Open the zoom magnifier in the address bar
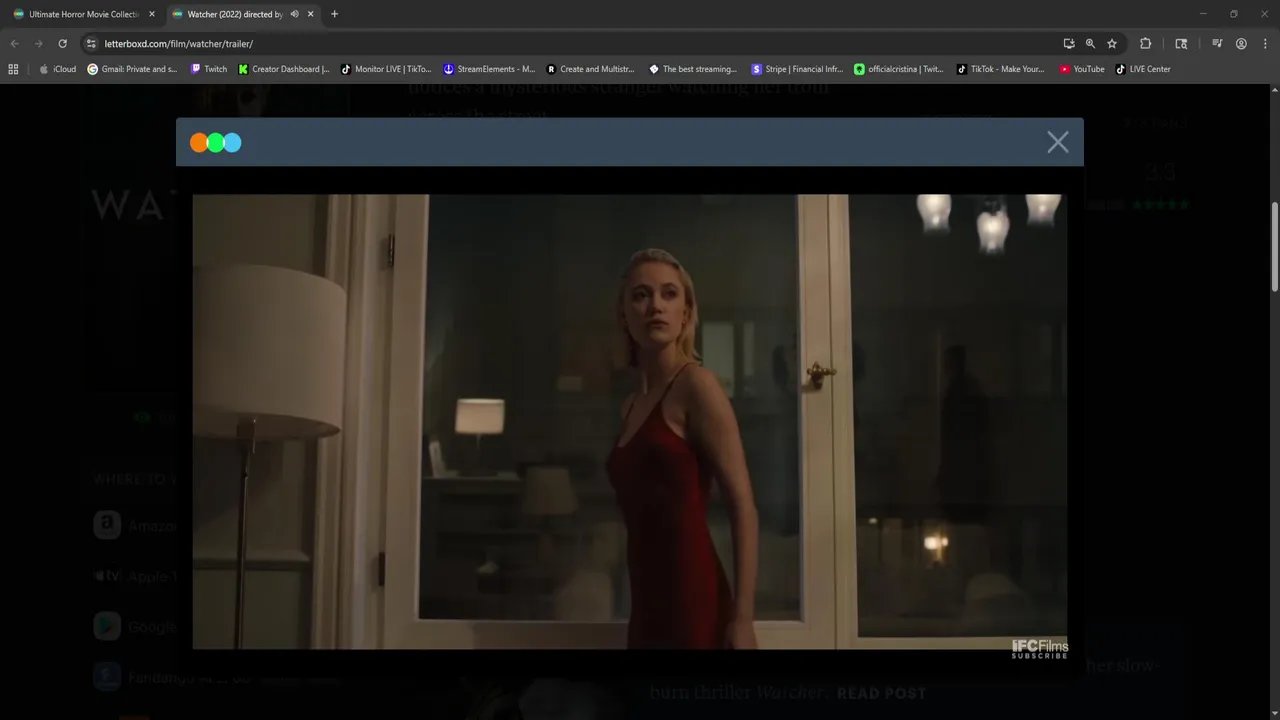This screenshot has width=1280, height=720. click(1090, 43)
